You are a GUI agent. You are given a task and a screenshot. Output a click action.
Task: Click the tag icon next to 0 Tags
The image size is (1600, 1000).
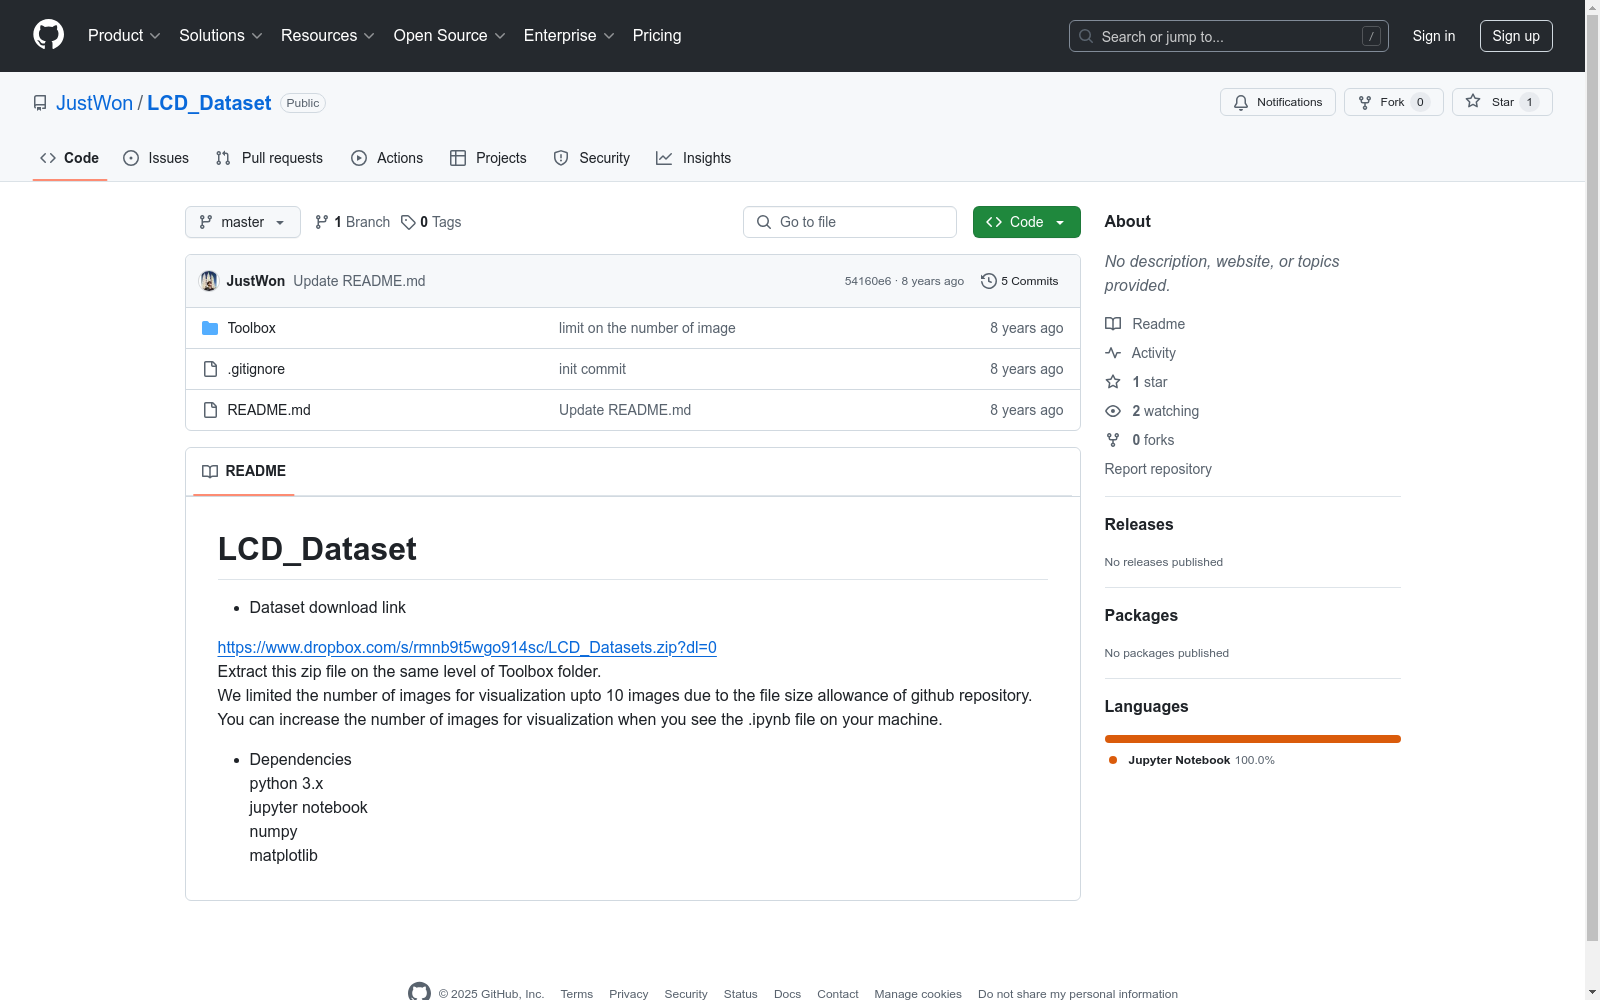(408, 222)
